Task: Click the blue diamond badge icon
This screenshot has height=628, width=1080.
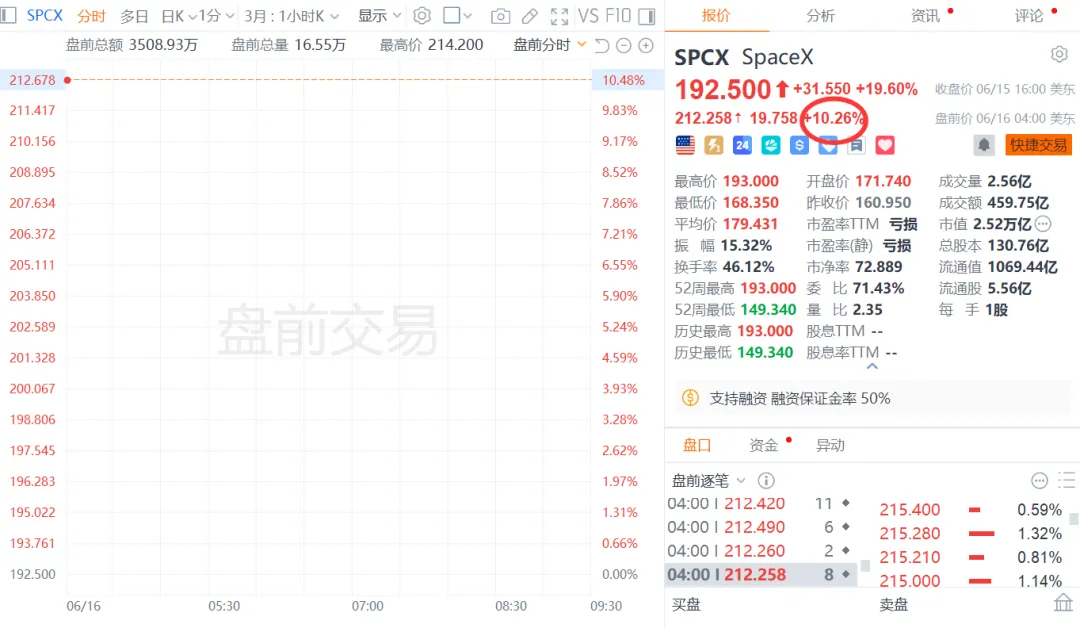Action: pyautogui.click(x=828, y=146)
